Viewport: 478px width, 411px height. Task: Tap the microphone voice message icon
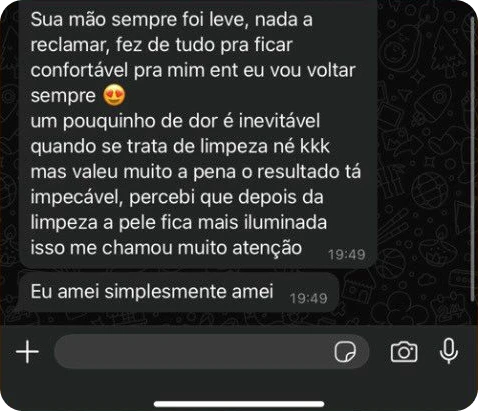click(x=449, y=351)
